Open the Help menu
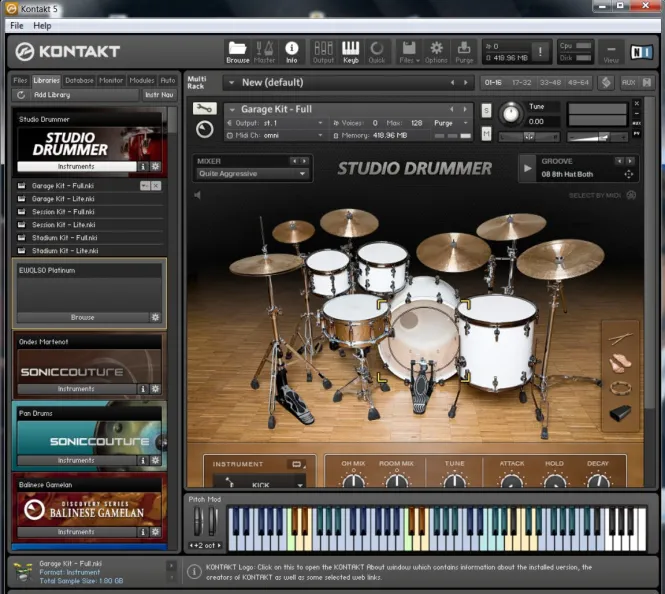 [x=42, y=25]
